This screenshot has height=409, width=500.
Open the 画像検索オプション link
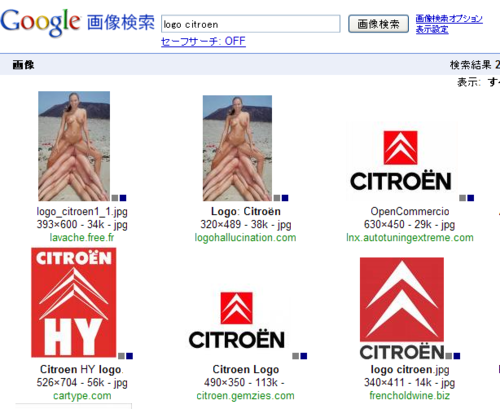tap(449, 18)
